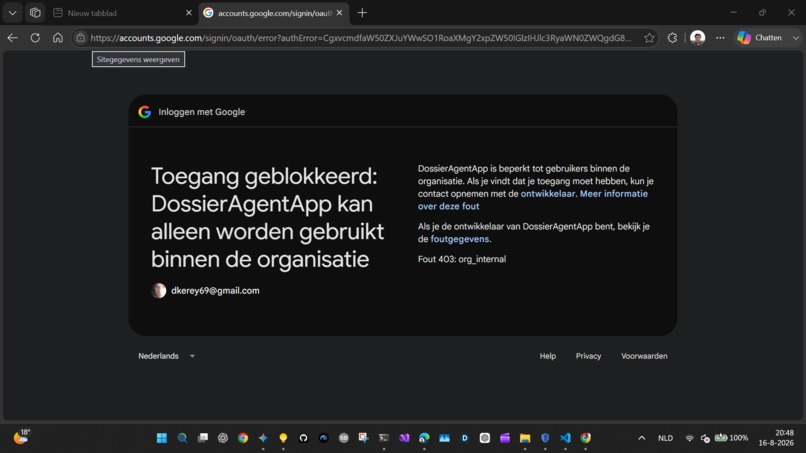The width and height of the screenshot is (806, 453).
Task: Reload the page with the refresh icon
Action: point(35,38)
